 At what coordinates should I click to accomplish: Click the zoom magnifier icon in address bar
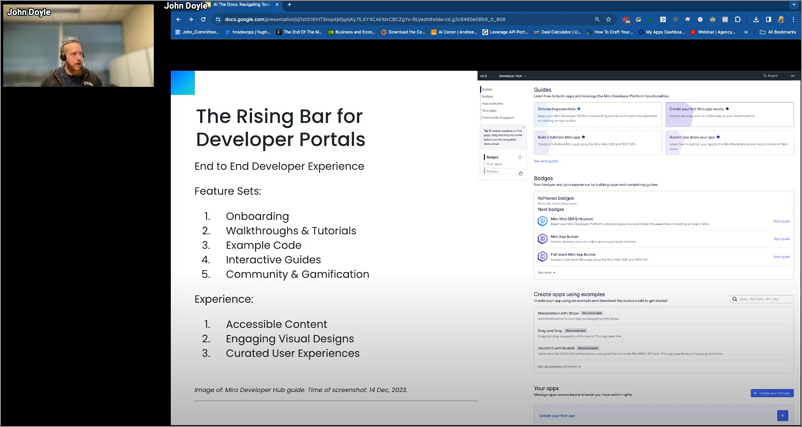[x=597, y=19]
